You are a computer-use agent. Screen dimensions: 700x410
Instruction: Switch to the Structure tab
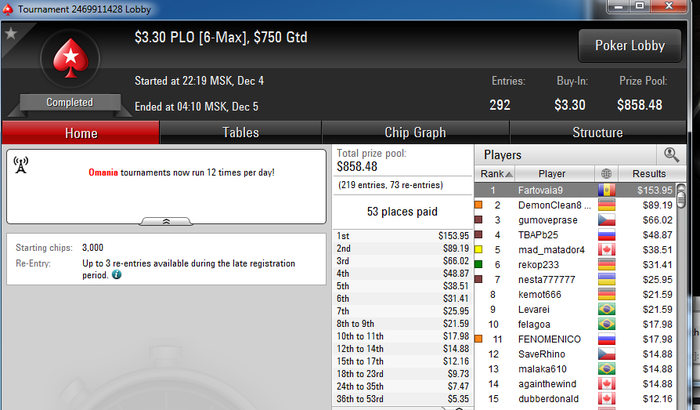pos(597,133)
